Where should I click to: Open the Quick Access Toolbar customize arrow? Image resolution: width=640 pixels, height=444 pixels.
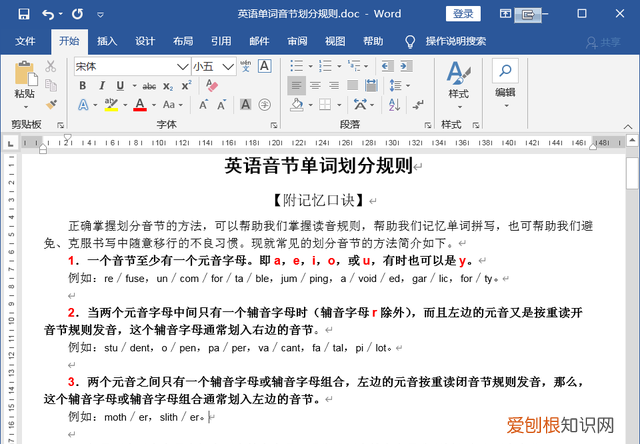[x=100, y=15]
